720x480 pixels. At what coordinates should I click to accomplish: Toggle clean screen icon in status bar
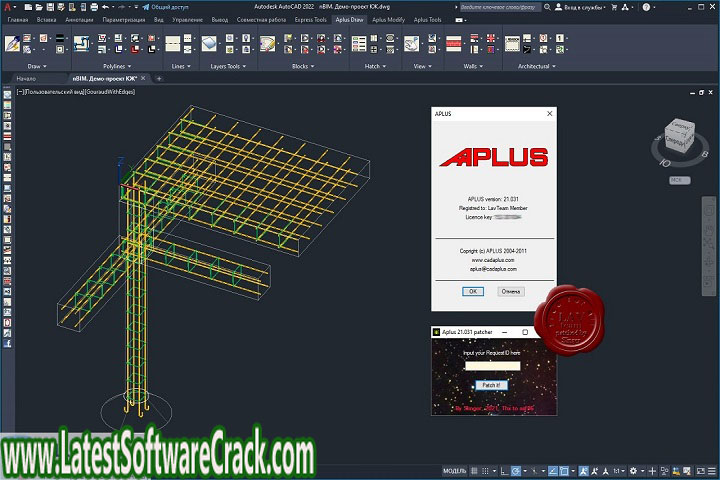[701, 471]
